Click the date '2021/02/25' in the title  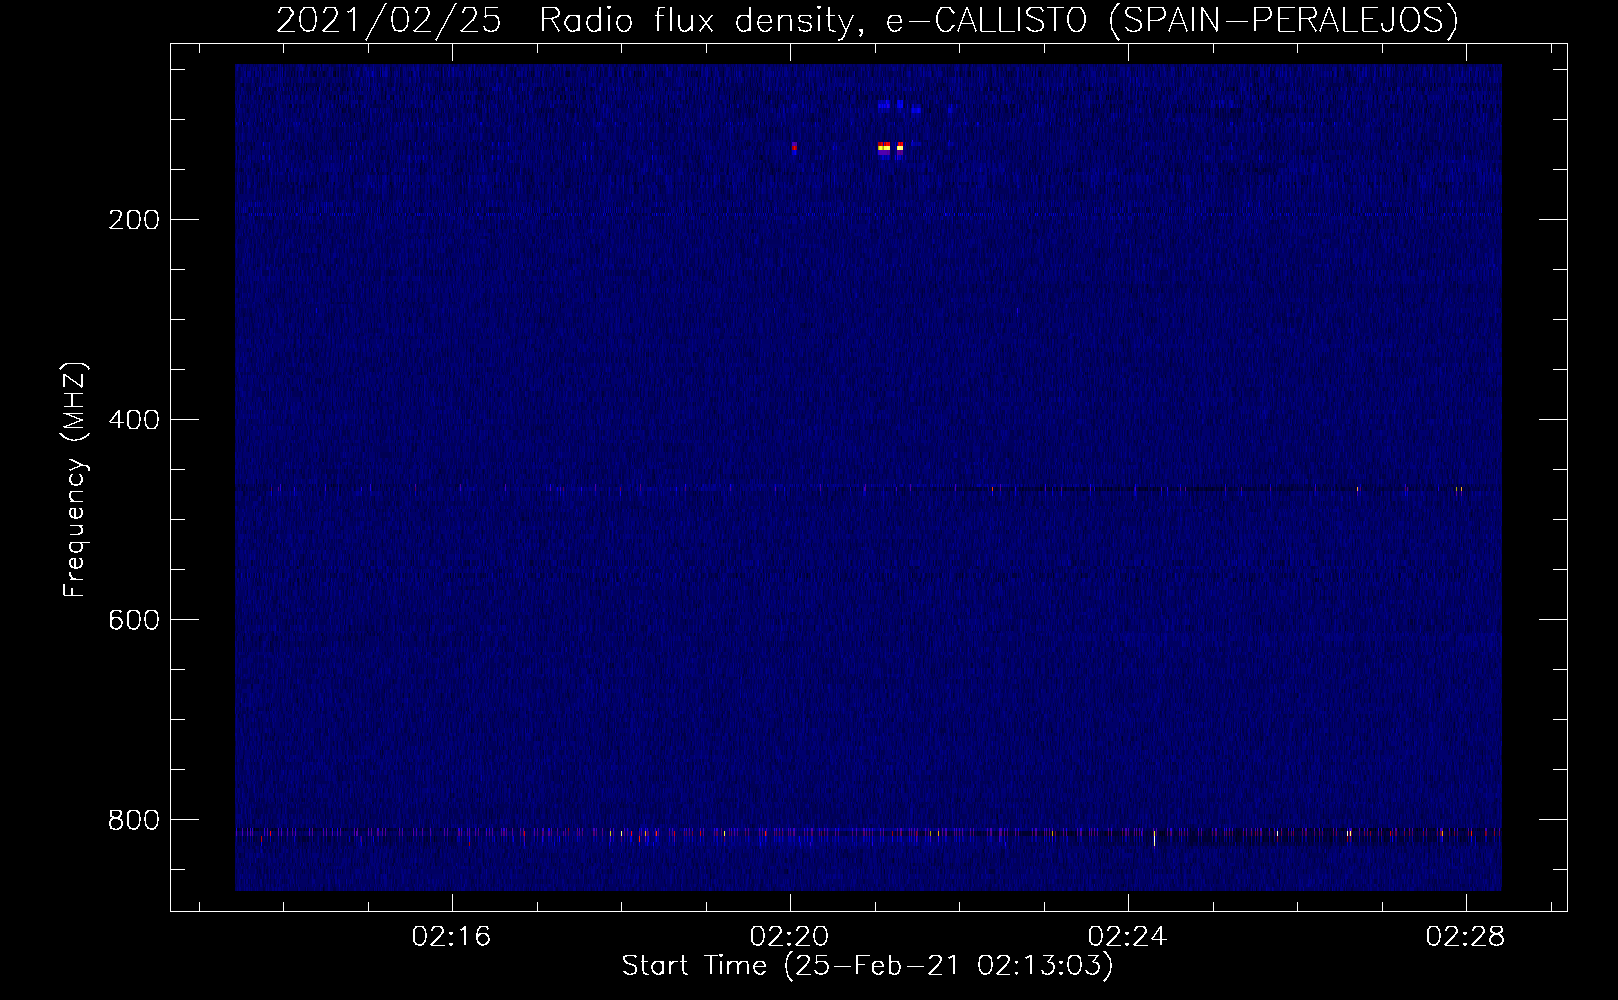(x=388, y=21)
